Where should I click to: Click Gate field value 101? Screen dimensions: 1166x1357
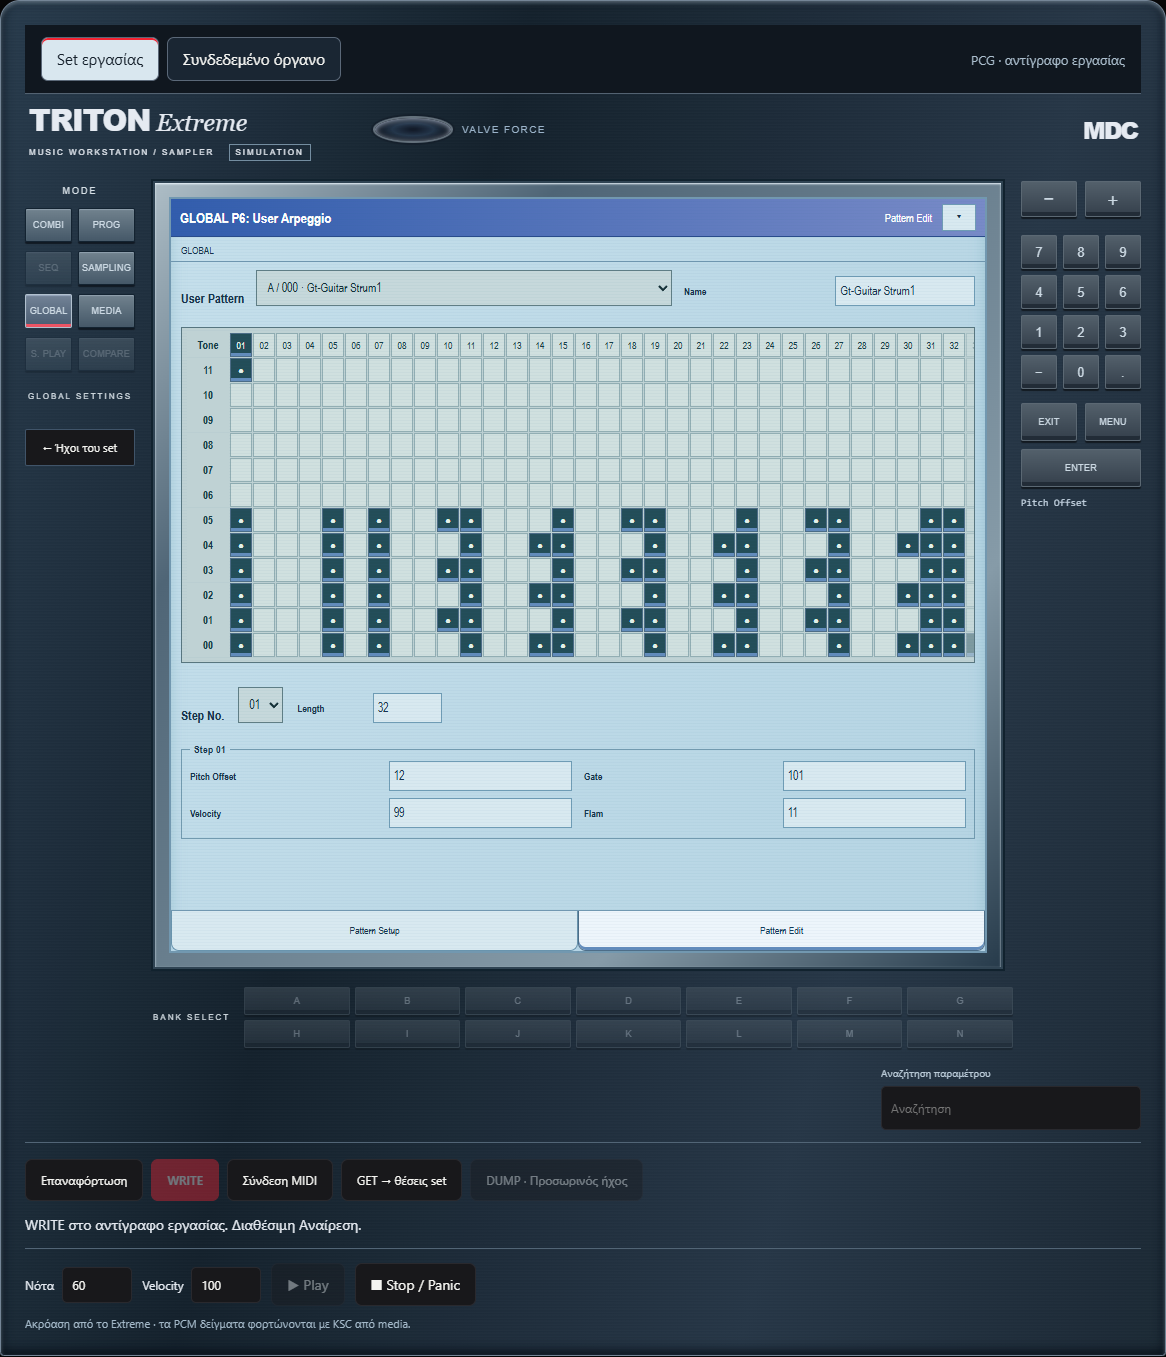[x=874, y=776]
